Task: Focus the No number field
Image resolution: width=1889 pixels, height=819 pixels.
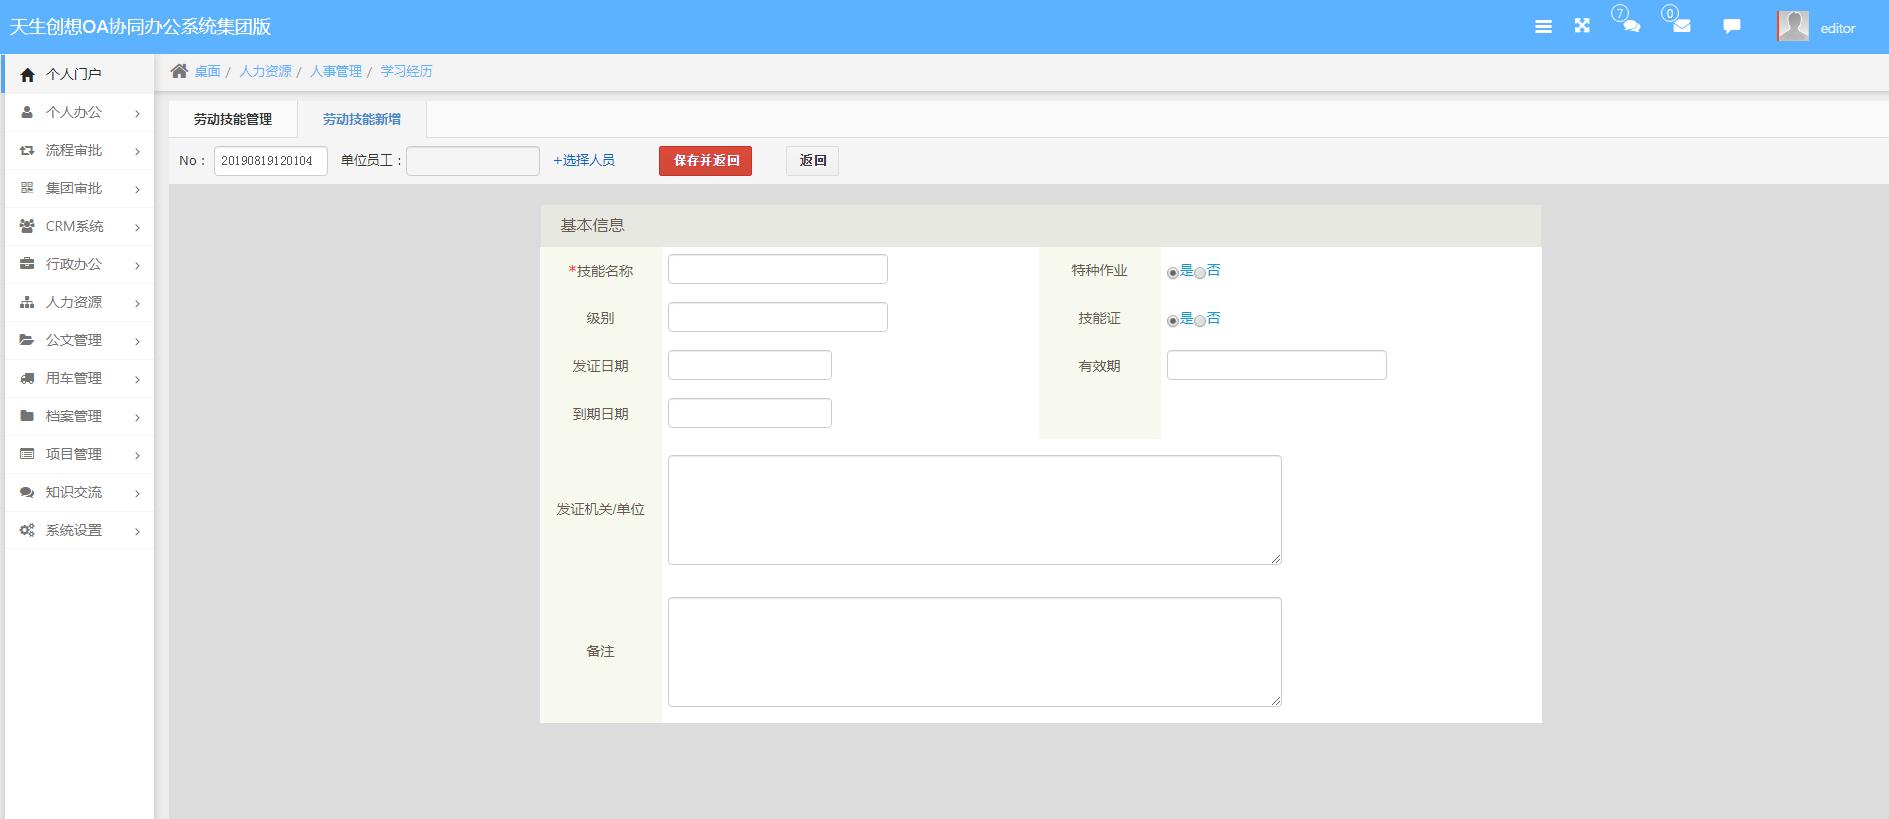Action: tap(271, 161)
